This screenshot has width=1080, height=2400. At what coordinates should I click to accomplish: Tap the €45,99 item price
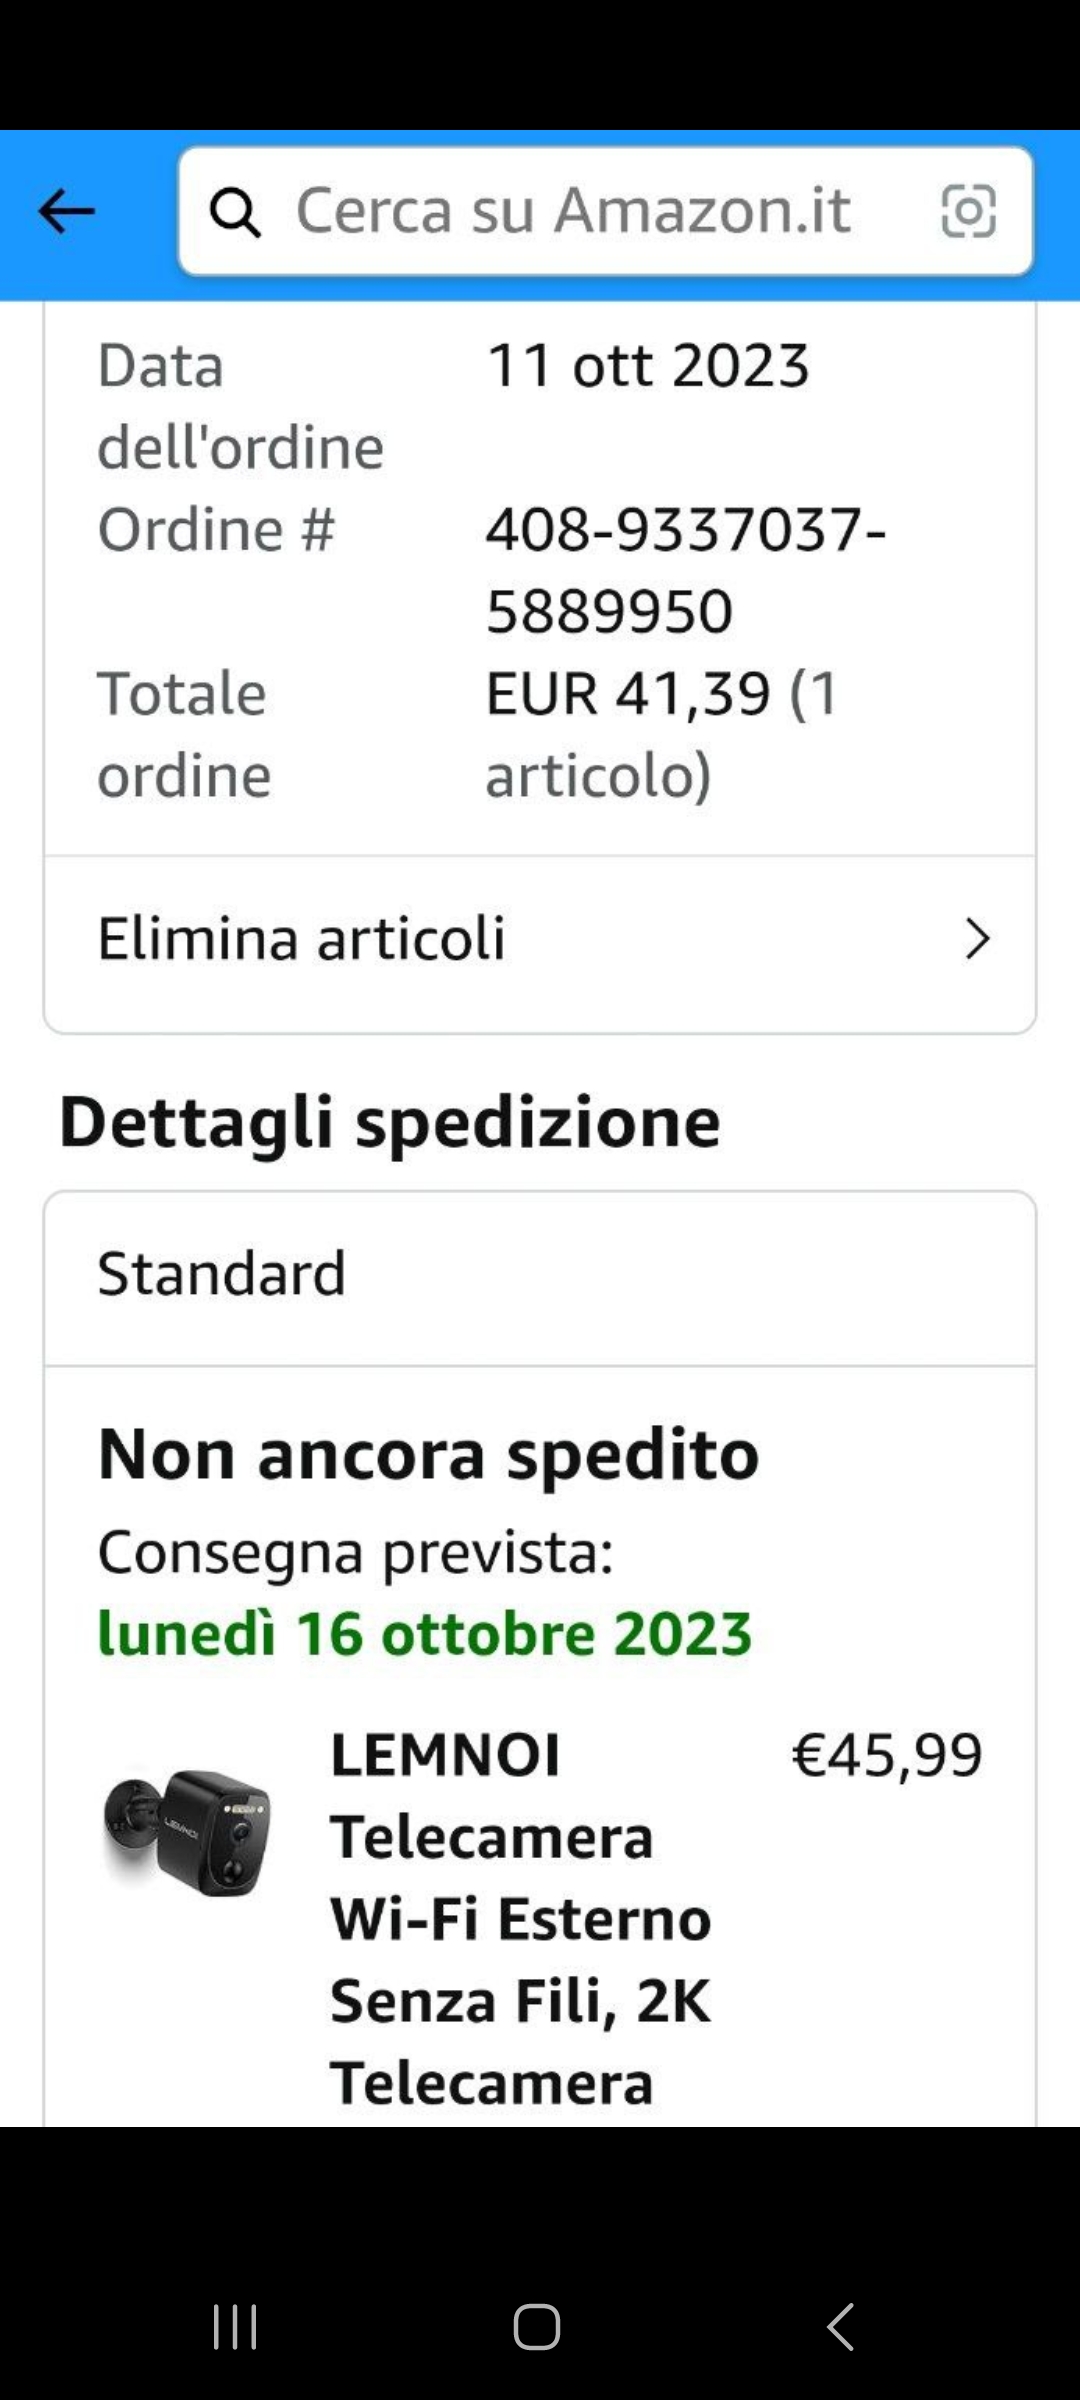click(x=887, y=1754)
